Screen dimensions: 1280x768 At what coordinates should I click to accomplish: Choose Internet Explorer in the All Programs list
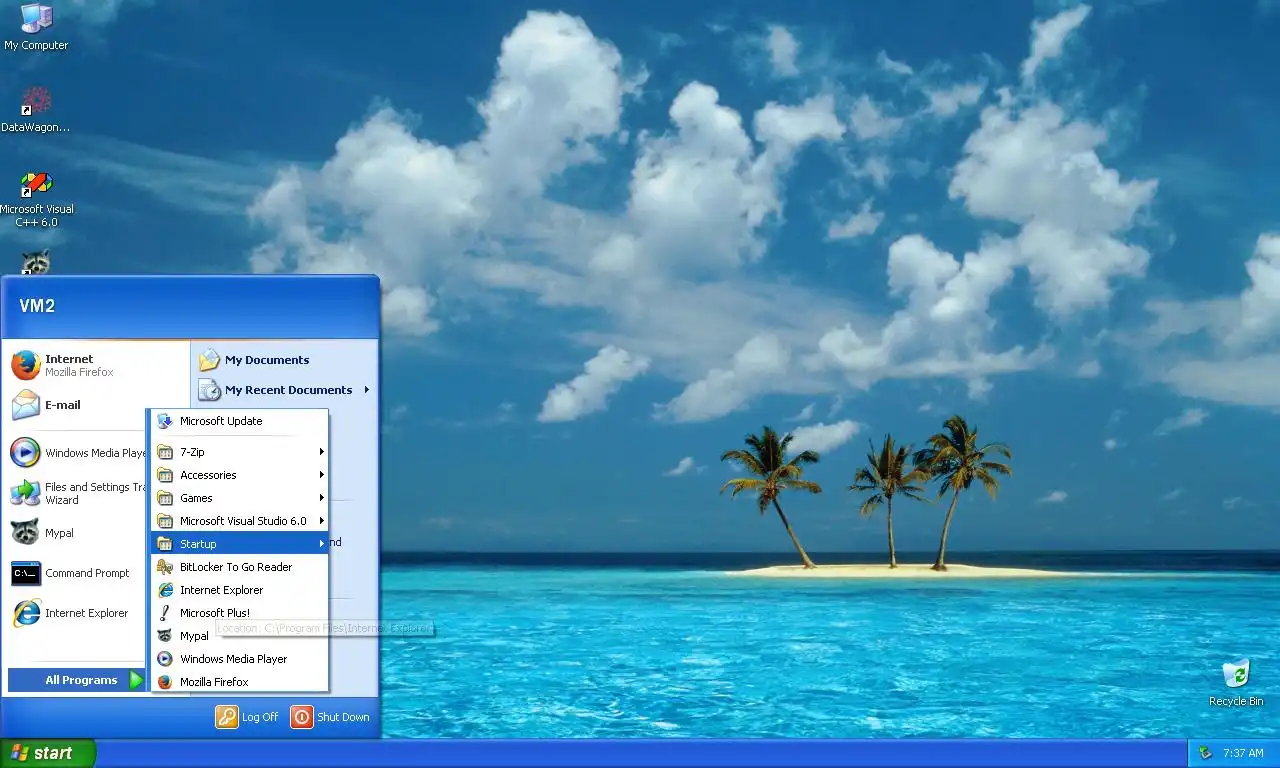(239, 590)
